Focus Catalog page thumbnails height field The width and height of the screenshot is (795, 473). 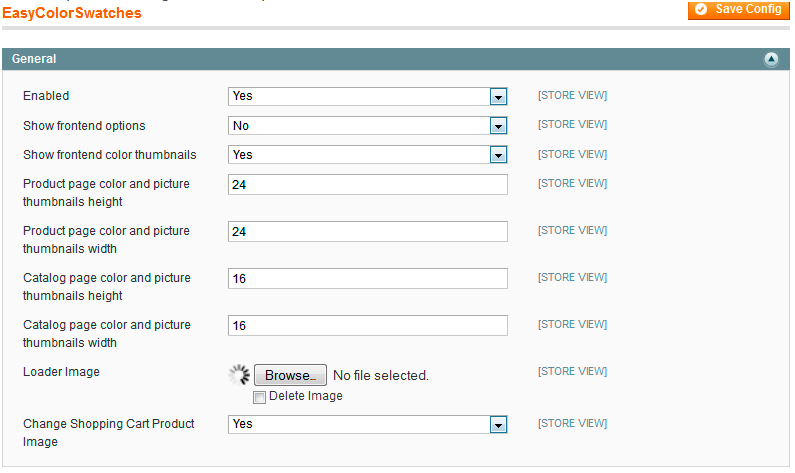[368, 278]
